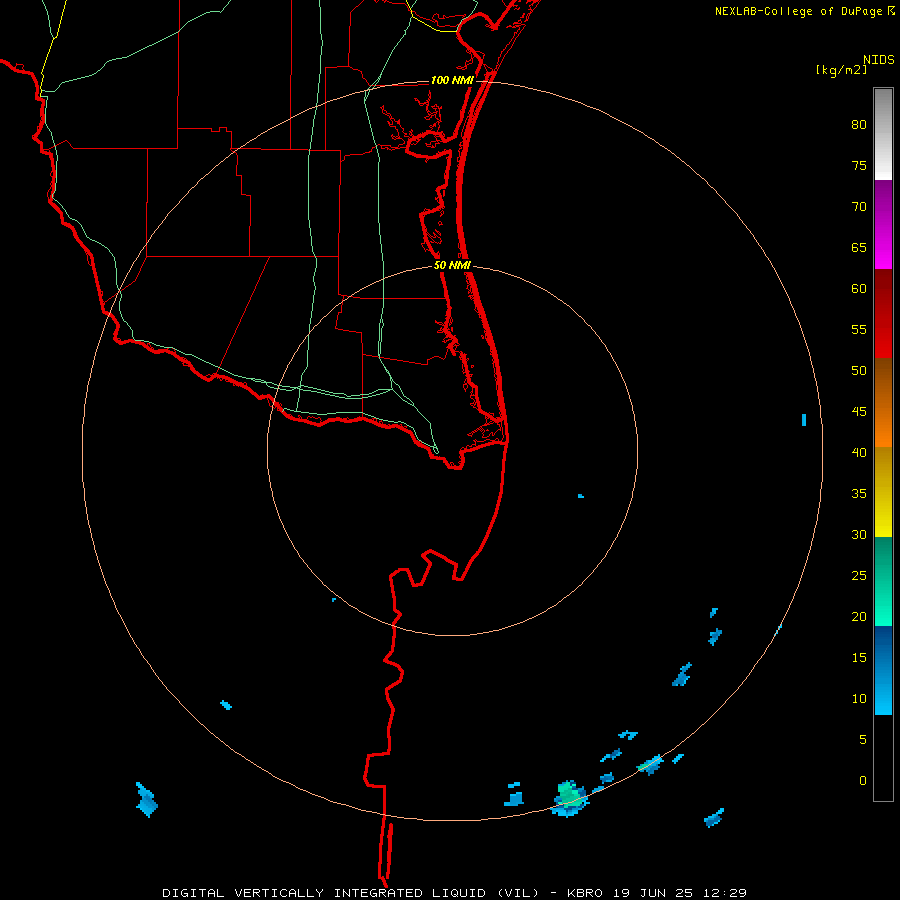Click the 75 value on the scale
The image size is (900, 900).
click(859, 165)
